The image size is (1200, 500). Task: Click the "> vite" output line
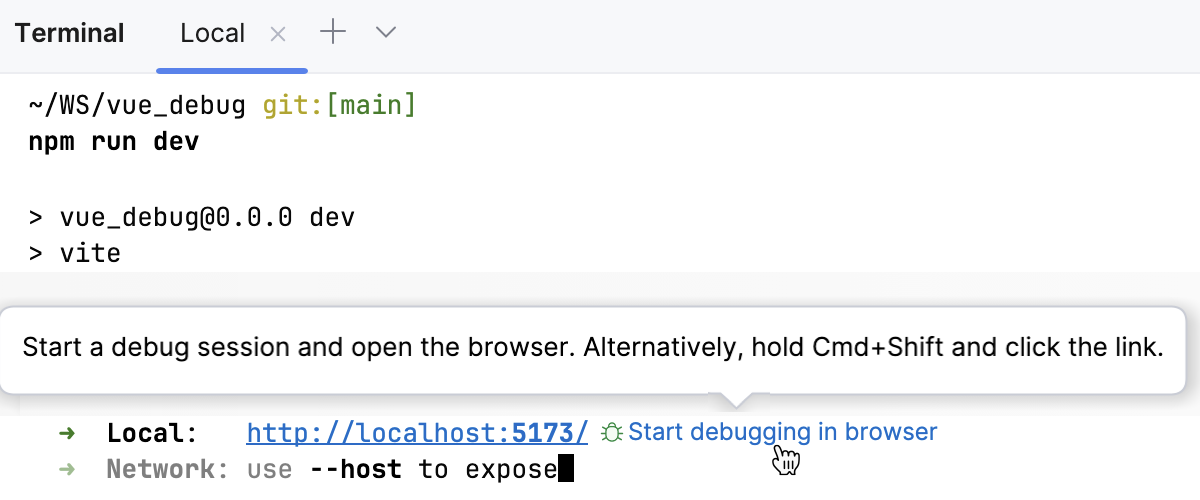point(76,254)
